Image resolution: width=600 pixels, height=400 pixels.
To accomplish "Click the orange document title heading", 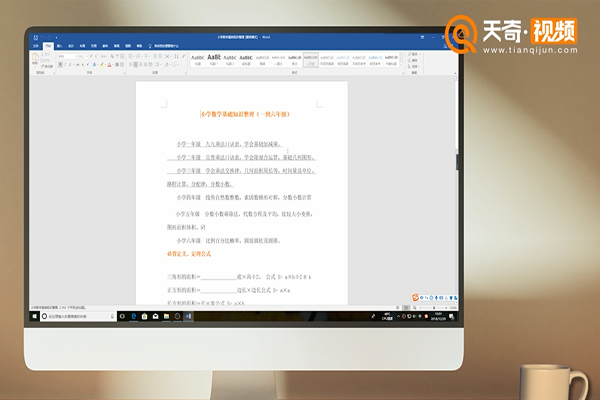I will tap(245, 114).
